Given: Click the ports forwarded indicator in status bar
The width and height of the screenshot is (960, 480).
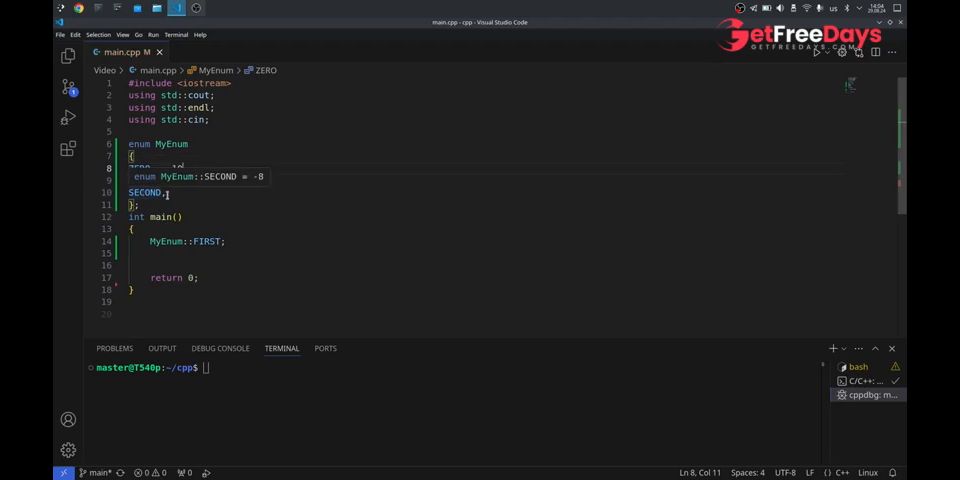Looking at the screenshot, I should [x=184, y=473].
